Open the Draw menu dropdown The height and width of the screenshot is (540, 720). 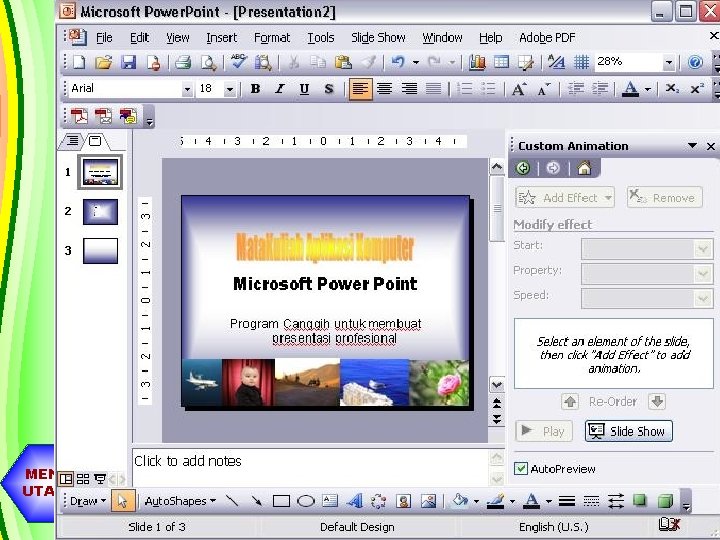point(88,501)
